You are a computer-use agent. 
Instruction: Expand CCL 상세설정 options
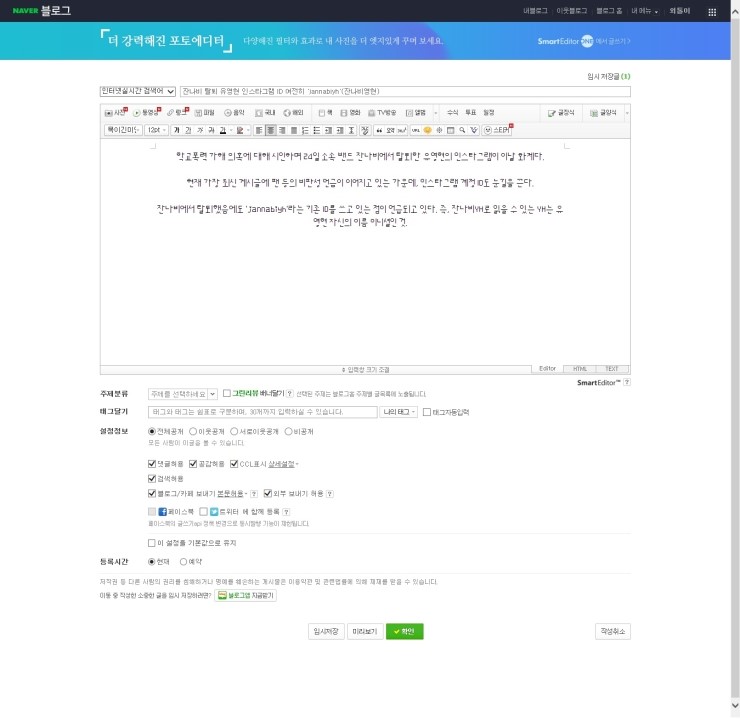click(283, 465)
